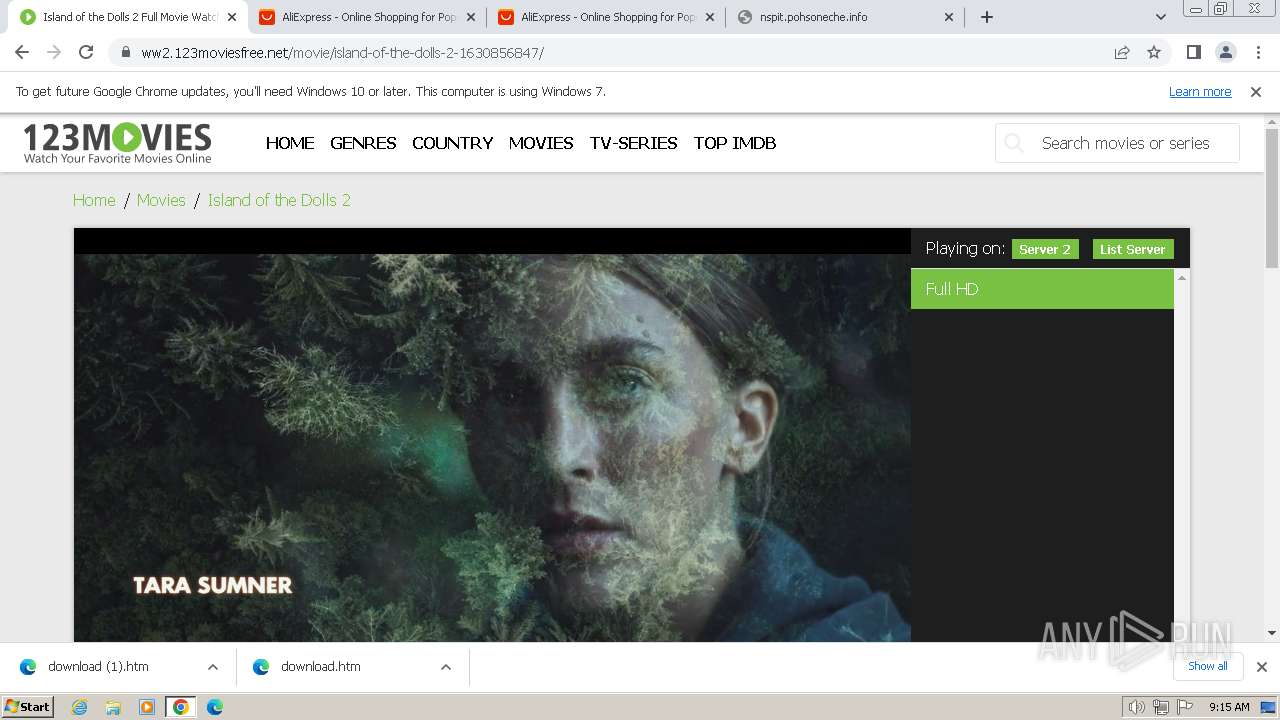Expand options for download (1).htm
The image size is (1280, 720).
point(213,667)
